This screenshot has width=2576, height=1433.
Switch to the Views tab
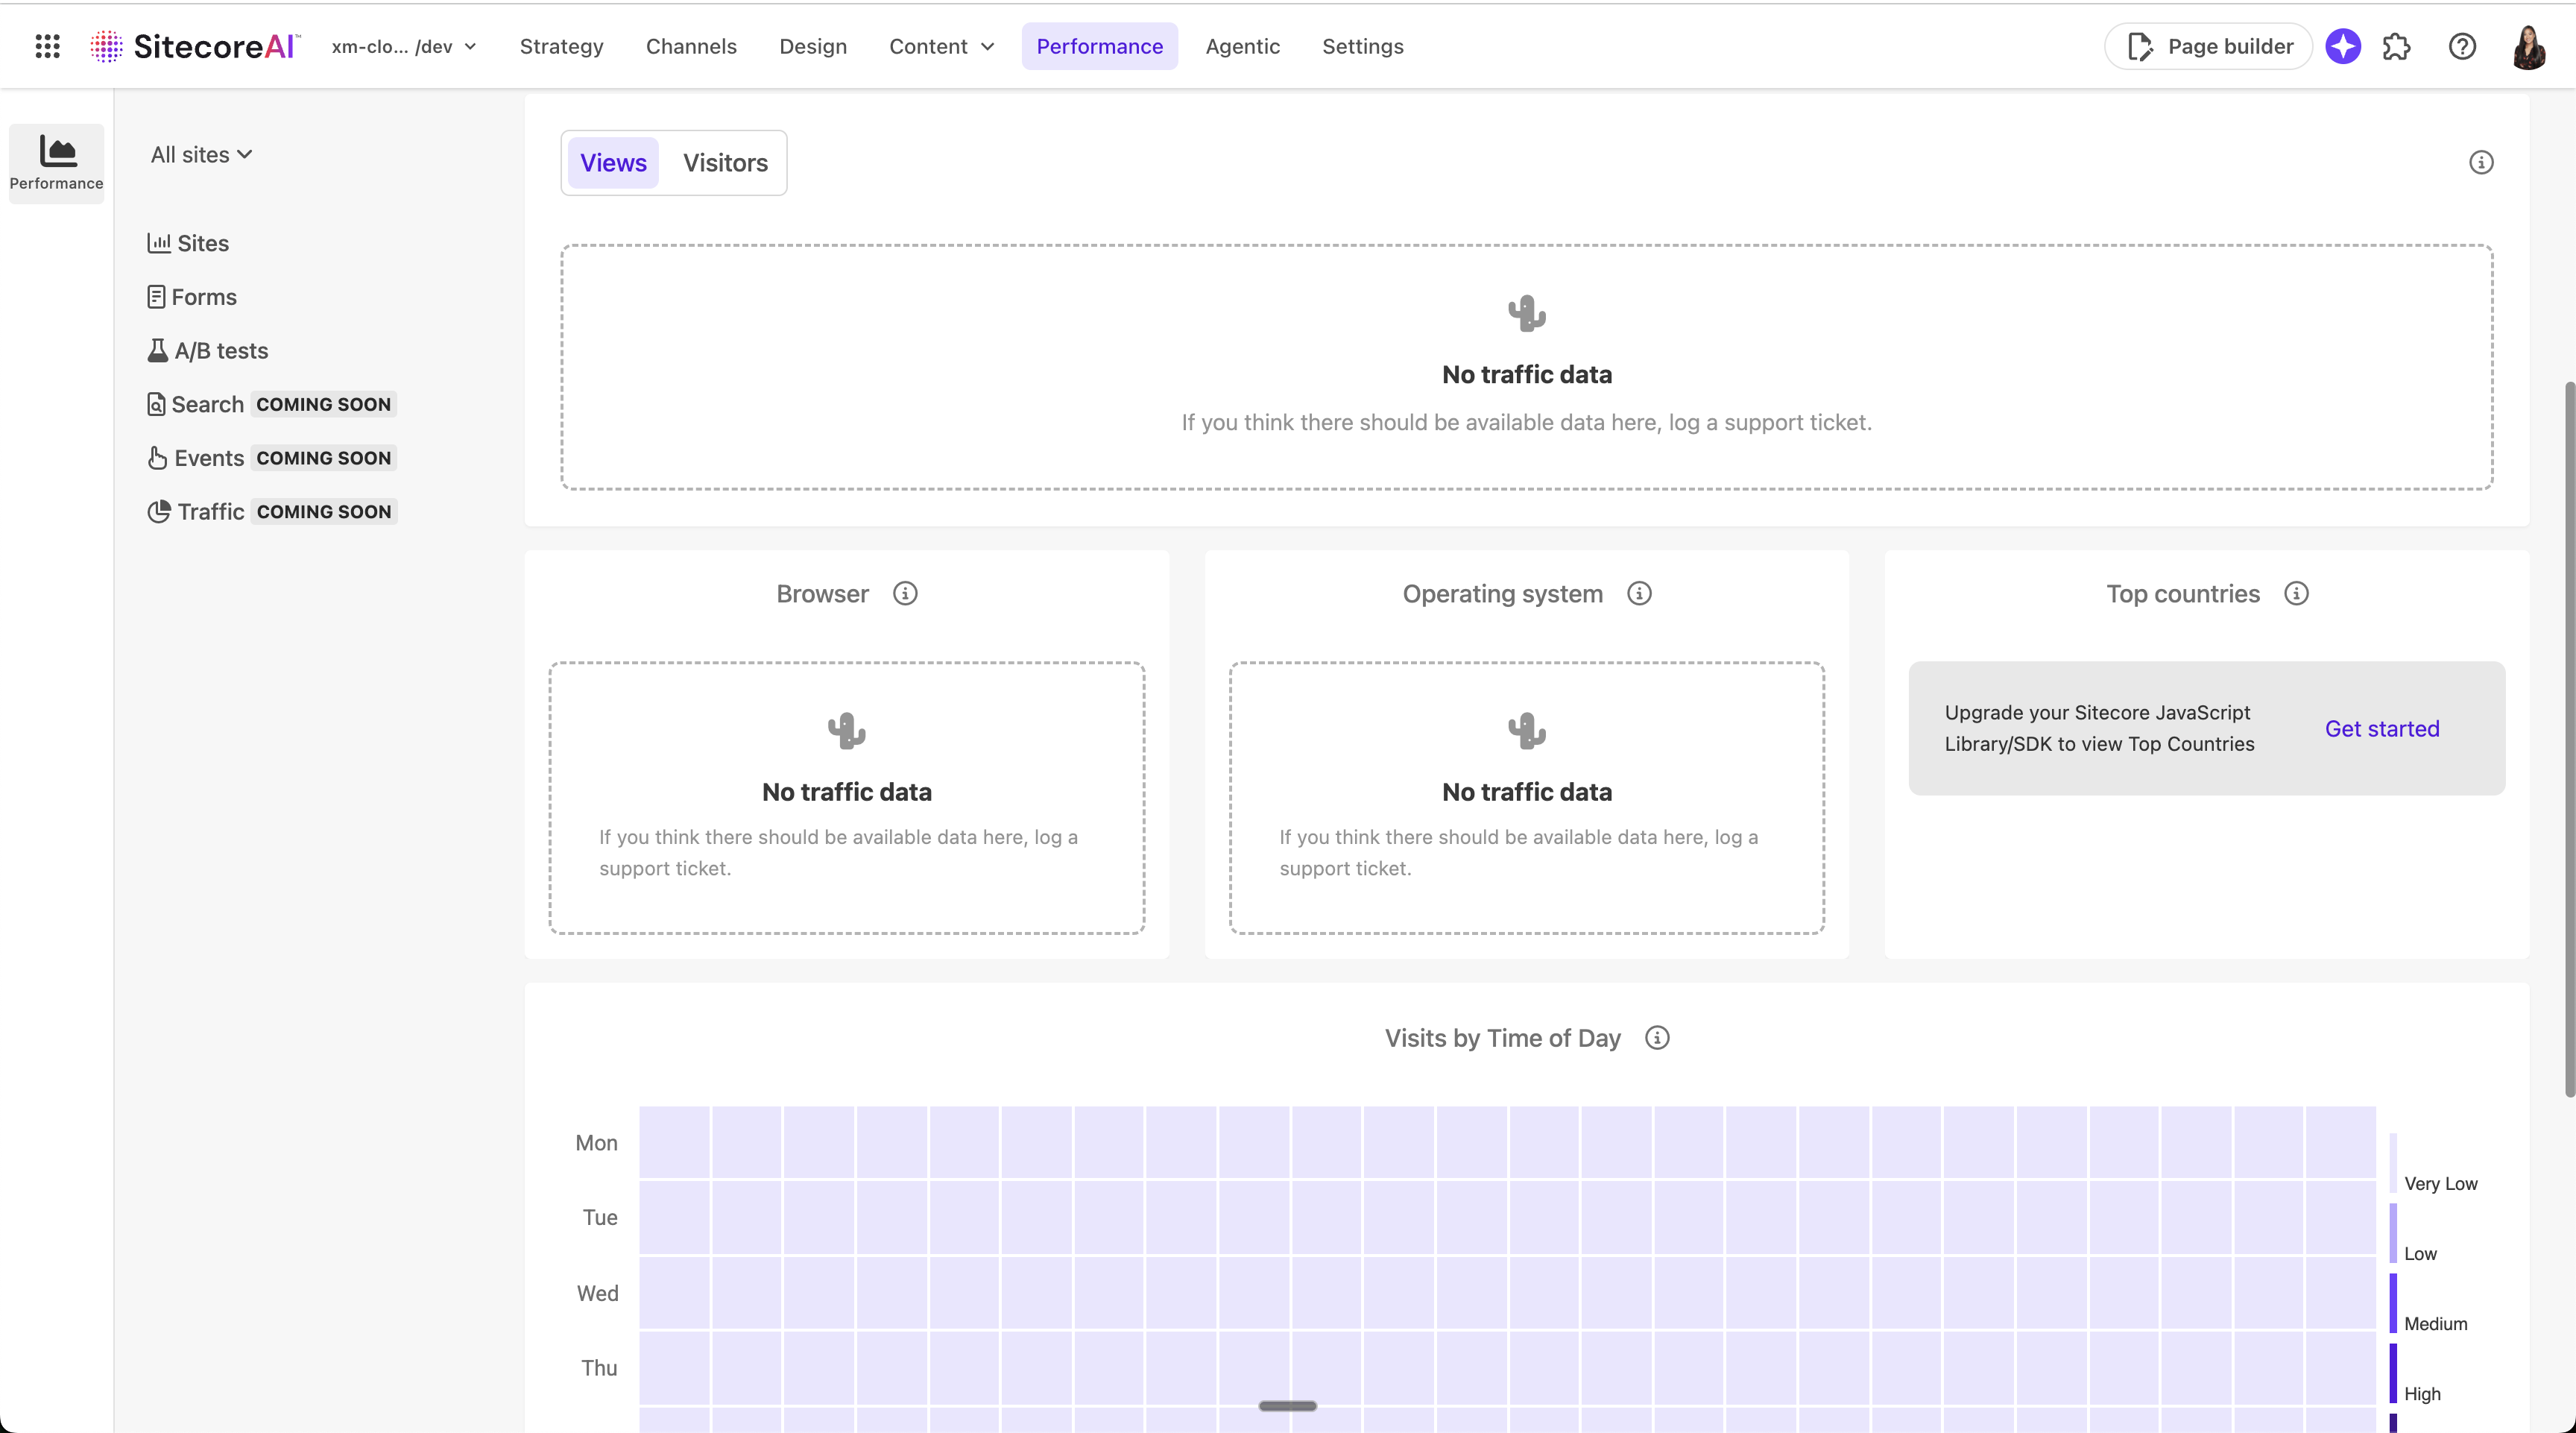[x=613, y=163]
